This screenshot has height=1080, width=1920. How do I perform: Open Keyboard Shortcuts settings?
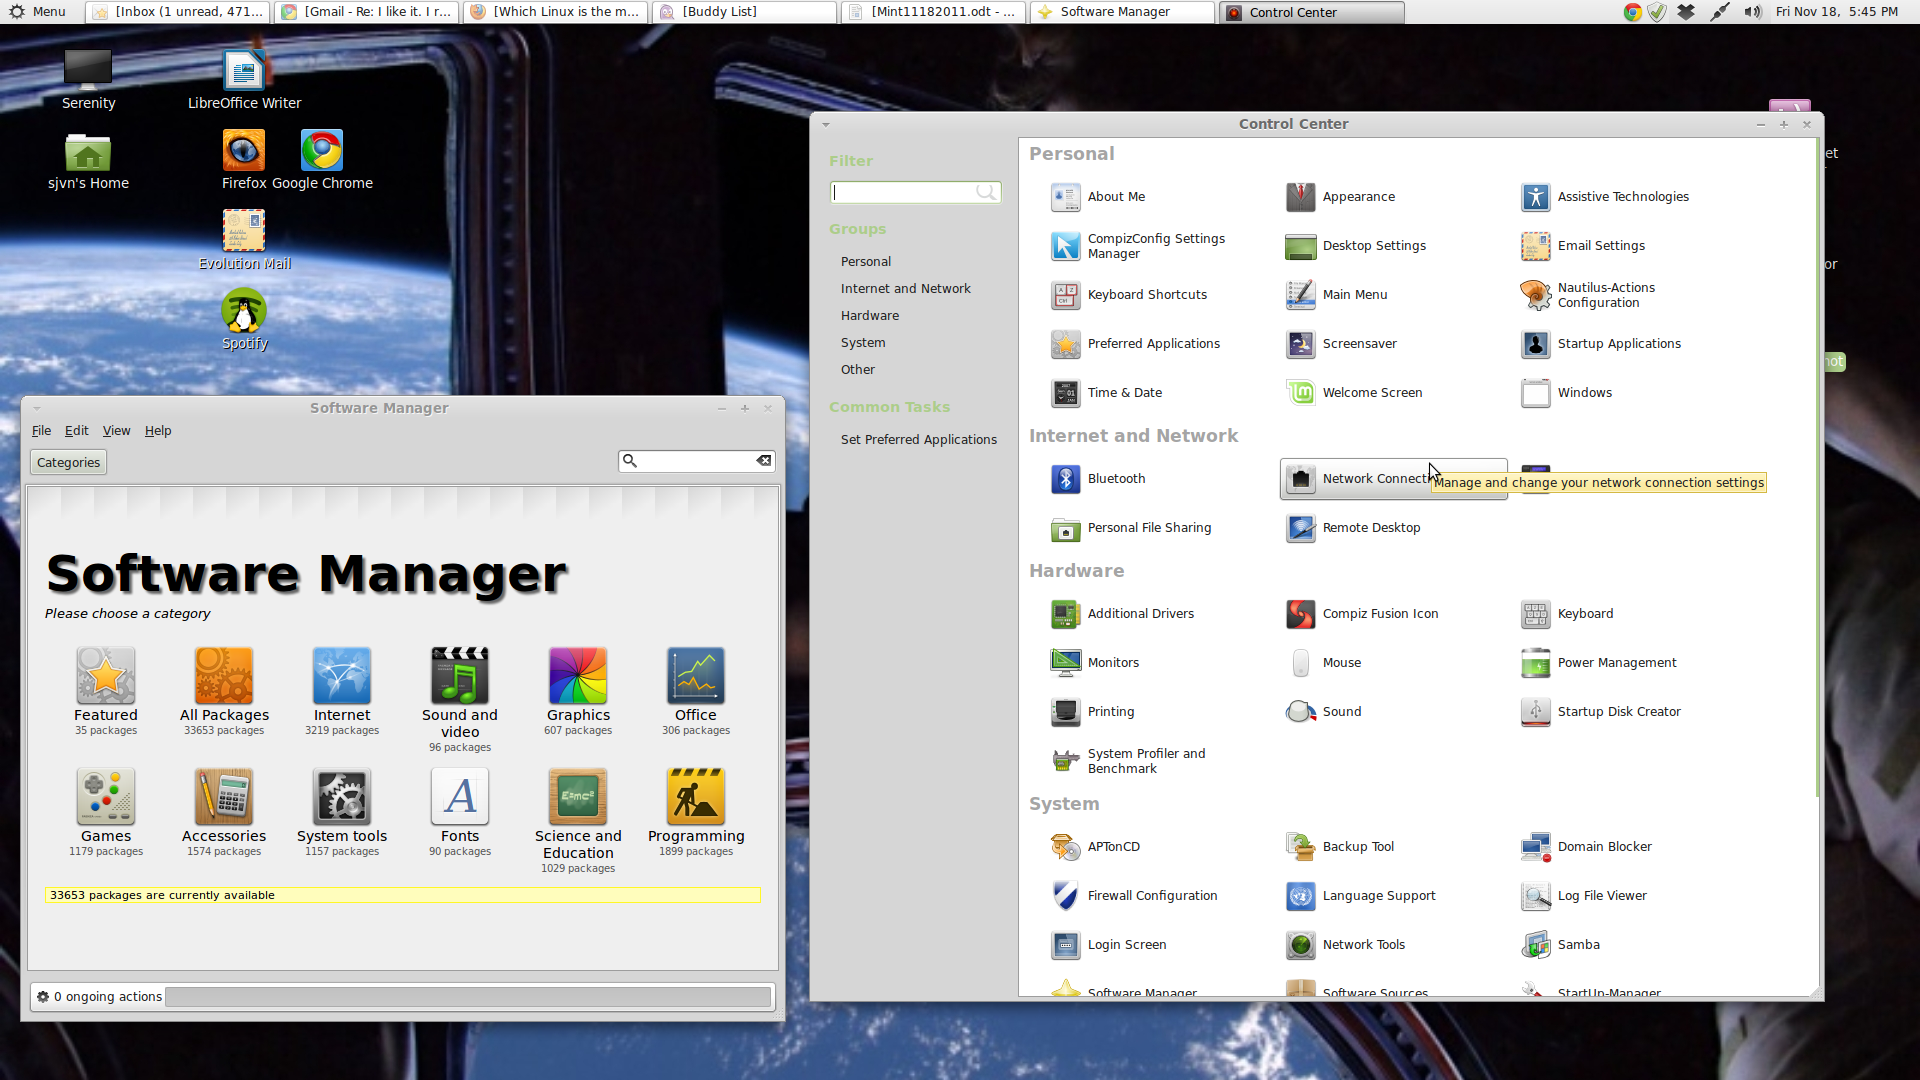(1129, 295)
